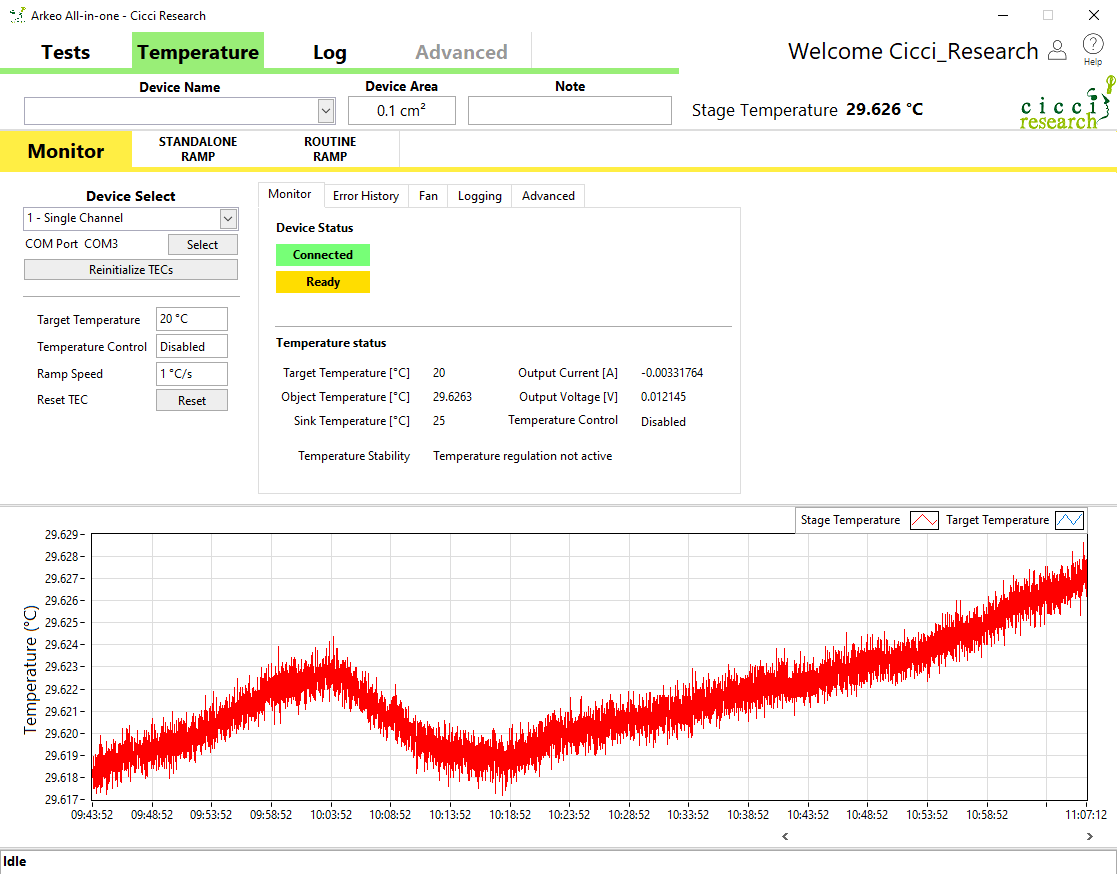Click the user account icon beside Welcome Cicci_Research

coord(1057,50)
